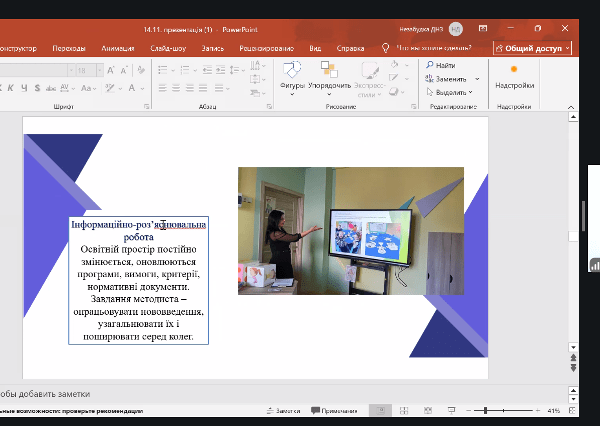Expand the Заменить dropdown arrow
This screenshot has height=426, width=600.
click(x=477, y=78)
